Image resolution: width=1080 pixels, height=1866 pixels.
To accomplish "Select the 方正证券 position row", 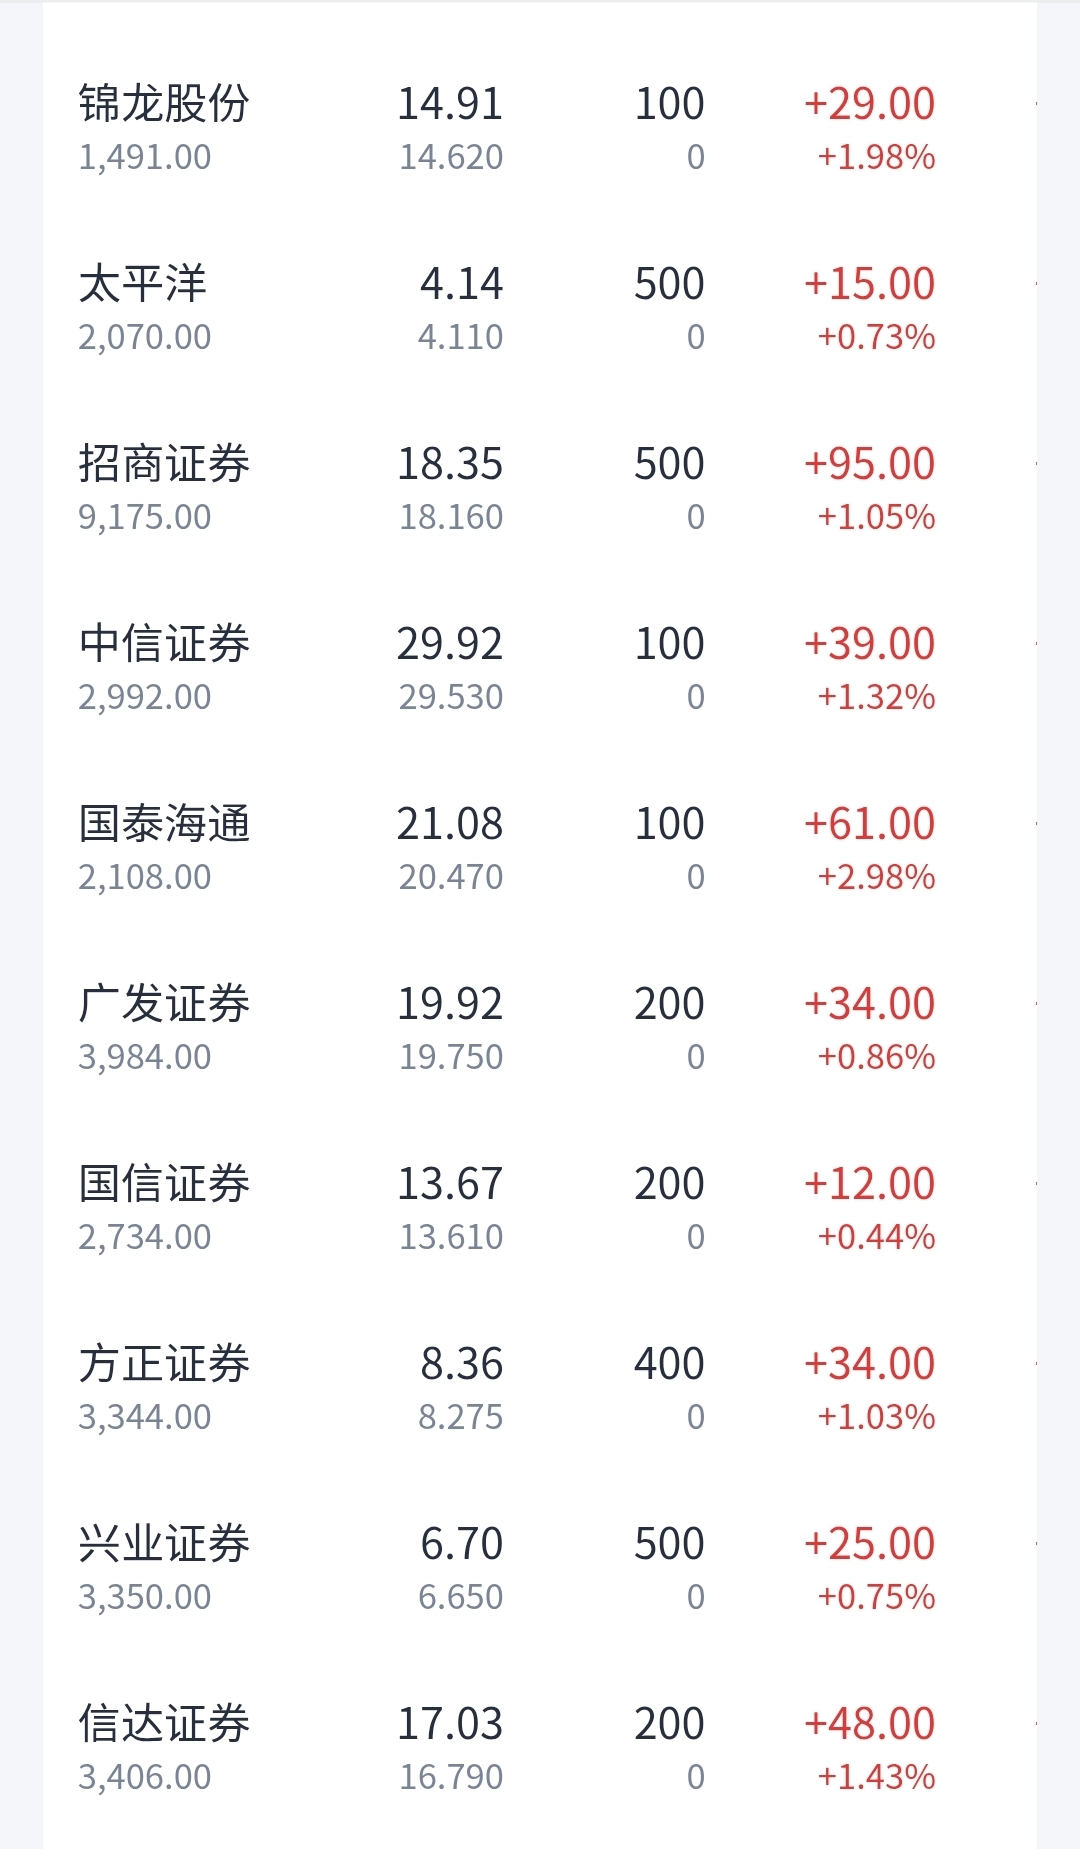I will 540,1389.
